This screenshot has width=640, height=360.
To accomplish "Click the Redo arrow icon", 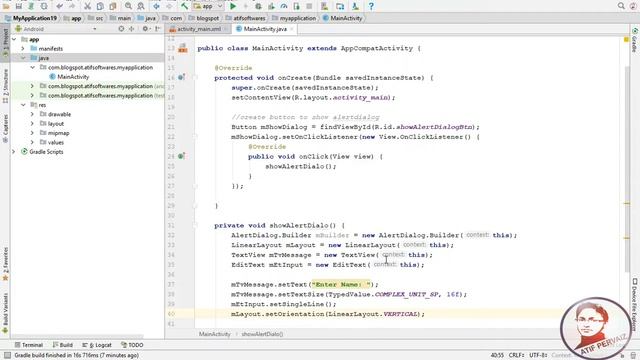I will (x=72, y=6).
